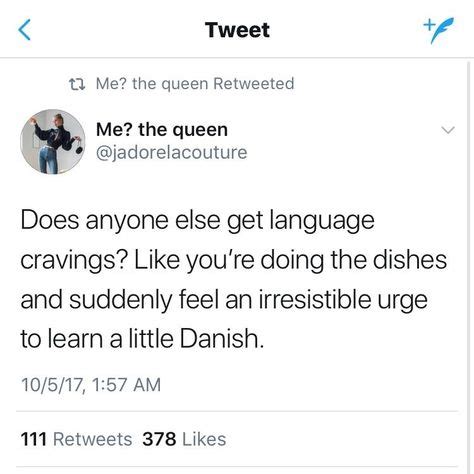Open profile via 'Me? the queen' bold name
Viewport: 474px width, 474px height.
[x=162, y=130]
